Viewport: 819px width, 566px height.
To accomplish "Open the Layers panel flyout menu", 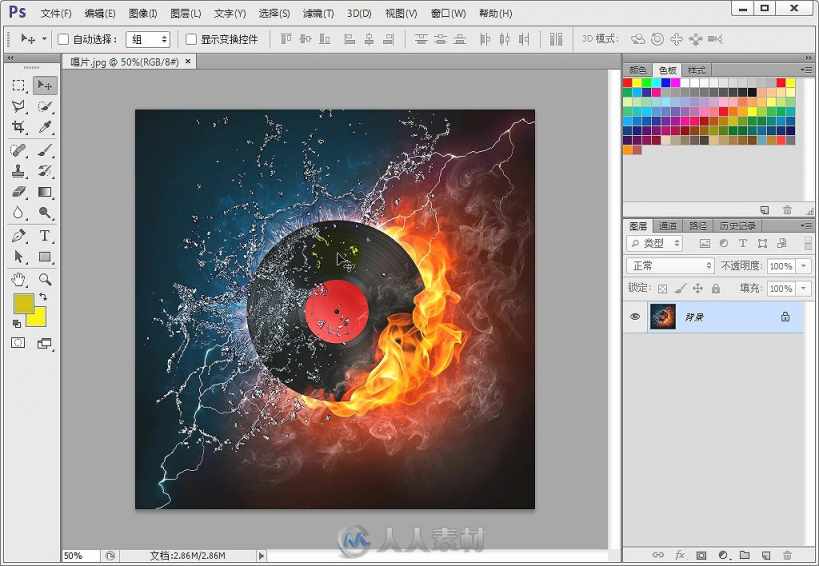I will click(807, 226).
